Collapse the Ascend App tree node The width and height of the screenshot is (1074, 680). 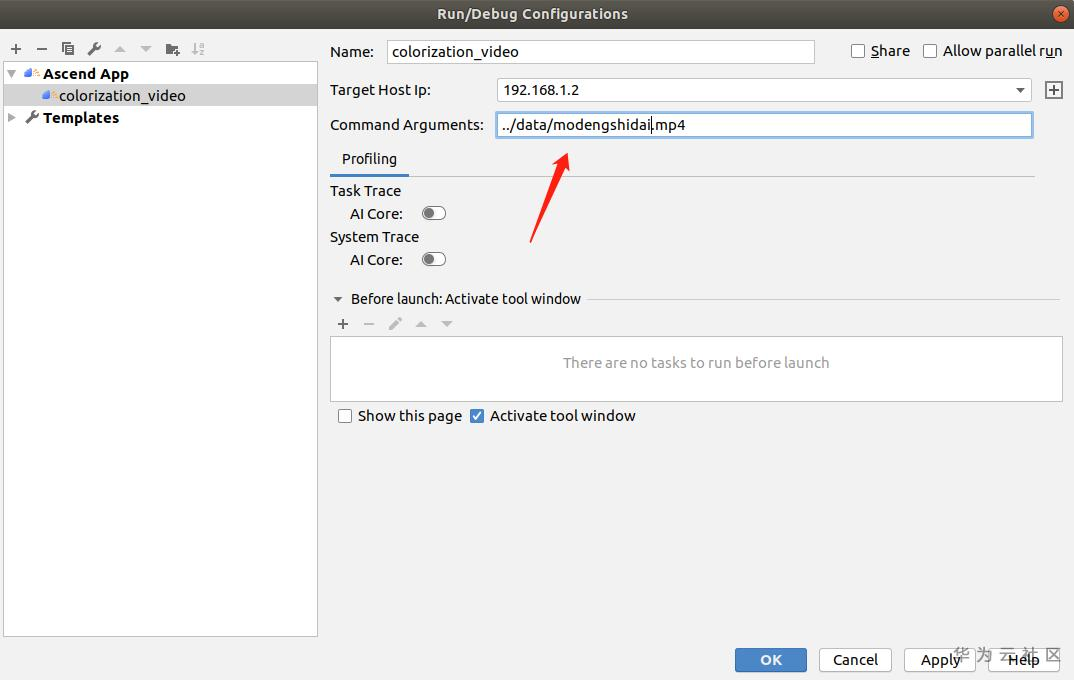[12, 73]
